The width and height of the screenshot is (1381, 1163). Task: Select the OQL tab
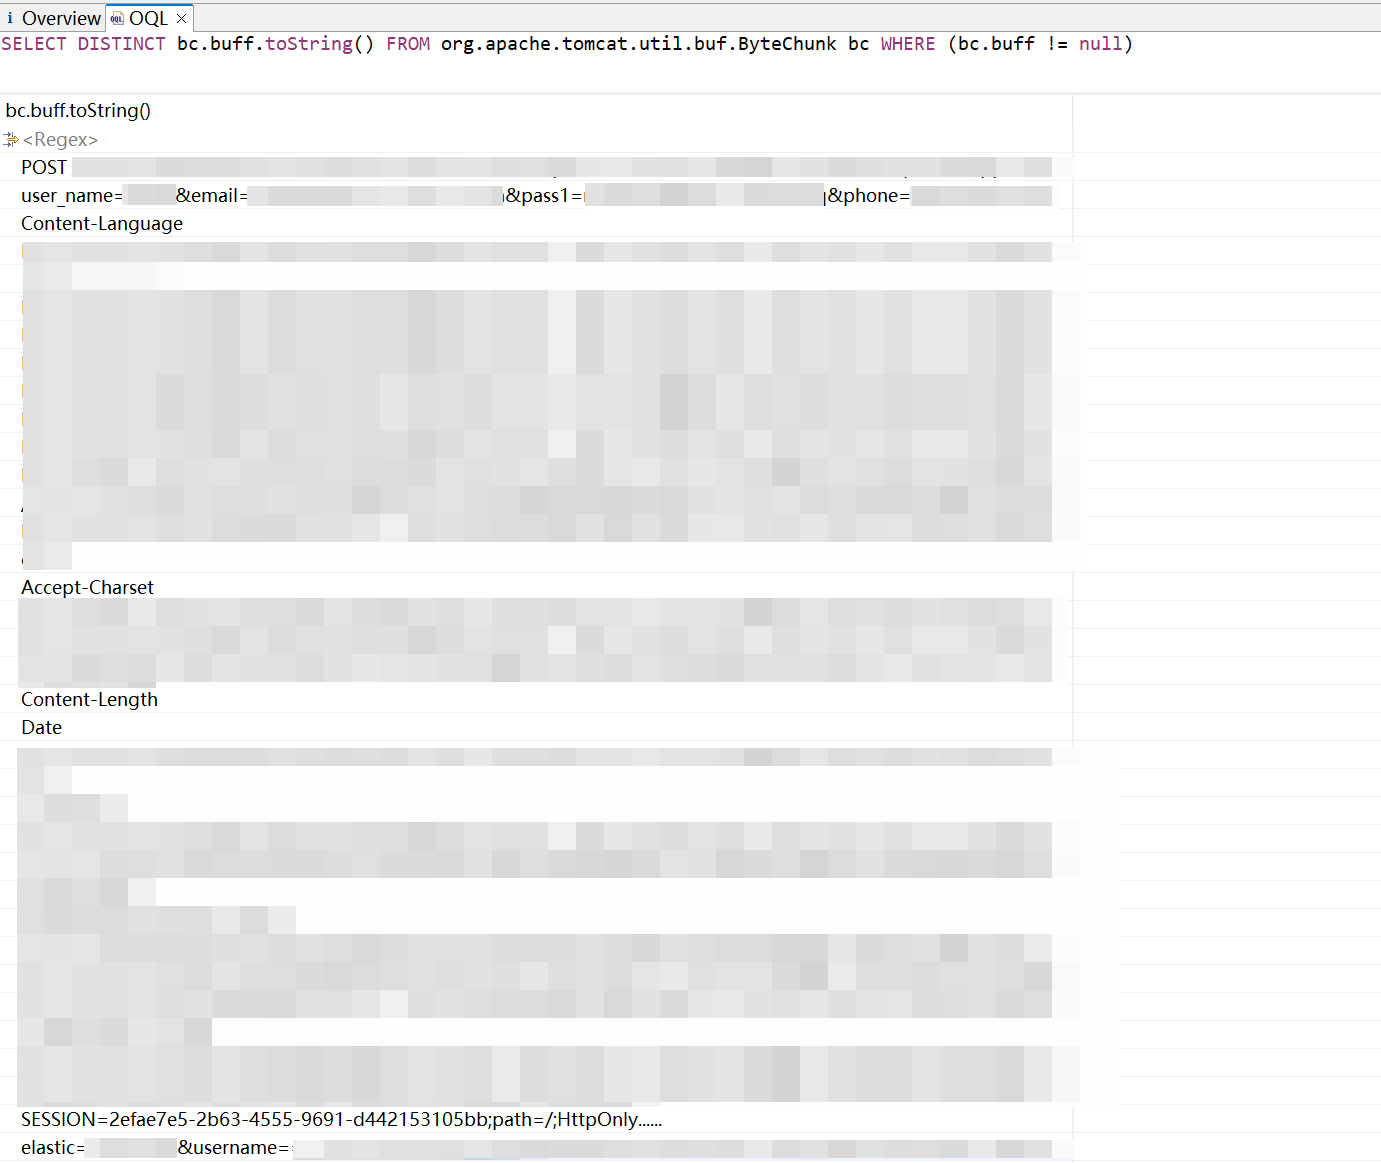[148, 18]
